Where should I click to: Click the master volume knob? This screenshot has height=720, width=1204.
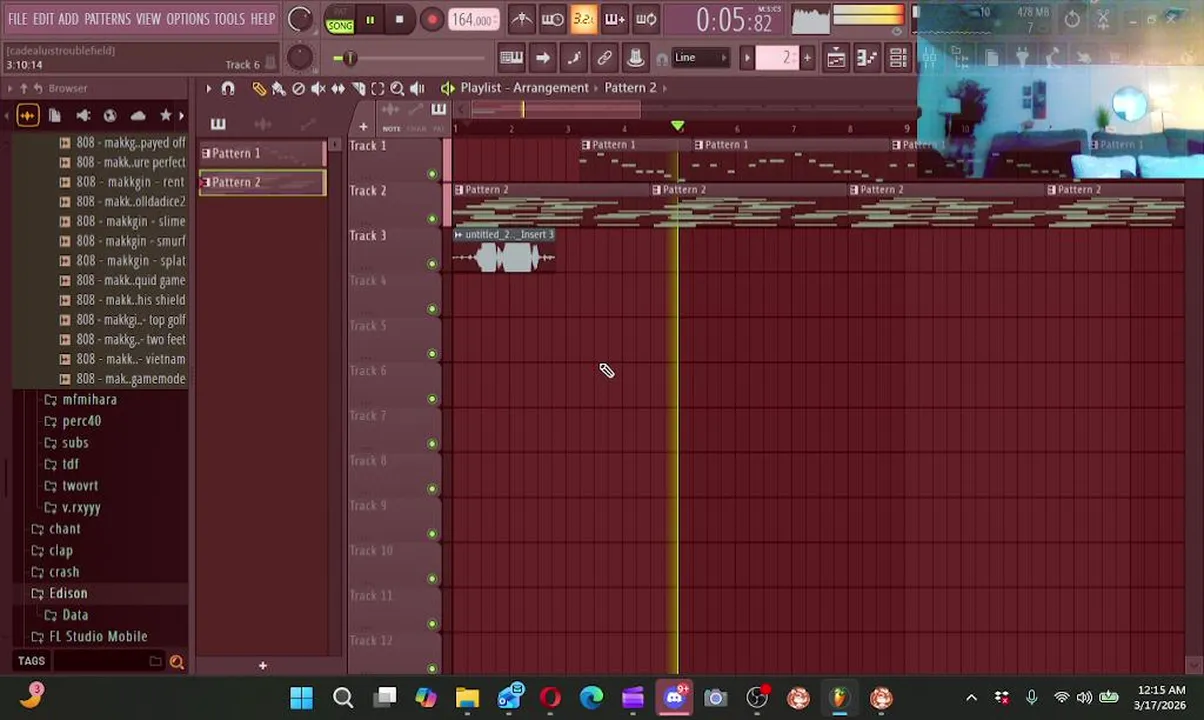pos(299,19)
